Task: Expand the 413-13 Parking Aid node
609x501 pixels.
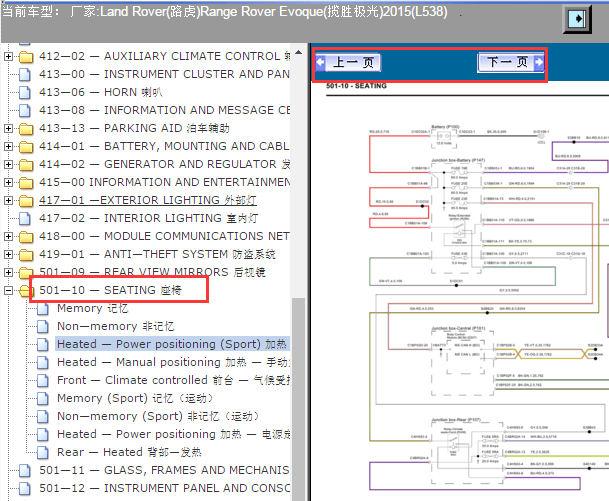Action: (8, 128)
